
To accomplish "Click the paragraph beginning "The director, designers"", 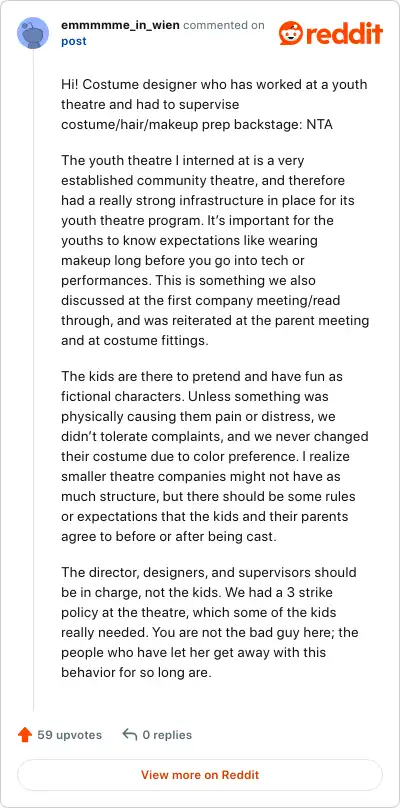I will pyautogui.click(x=210, y=622).
